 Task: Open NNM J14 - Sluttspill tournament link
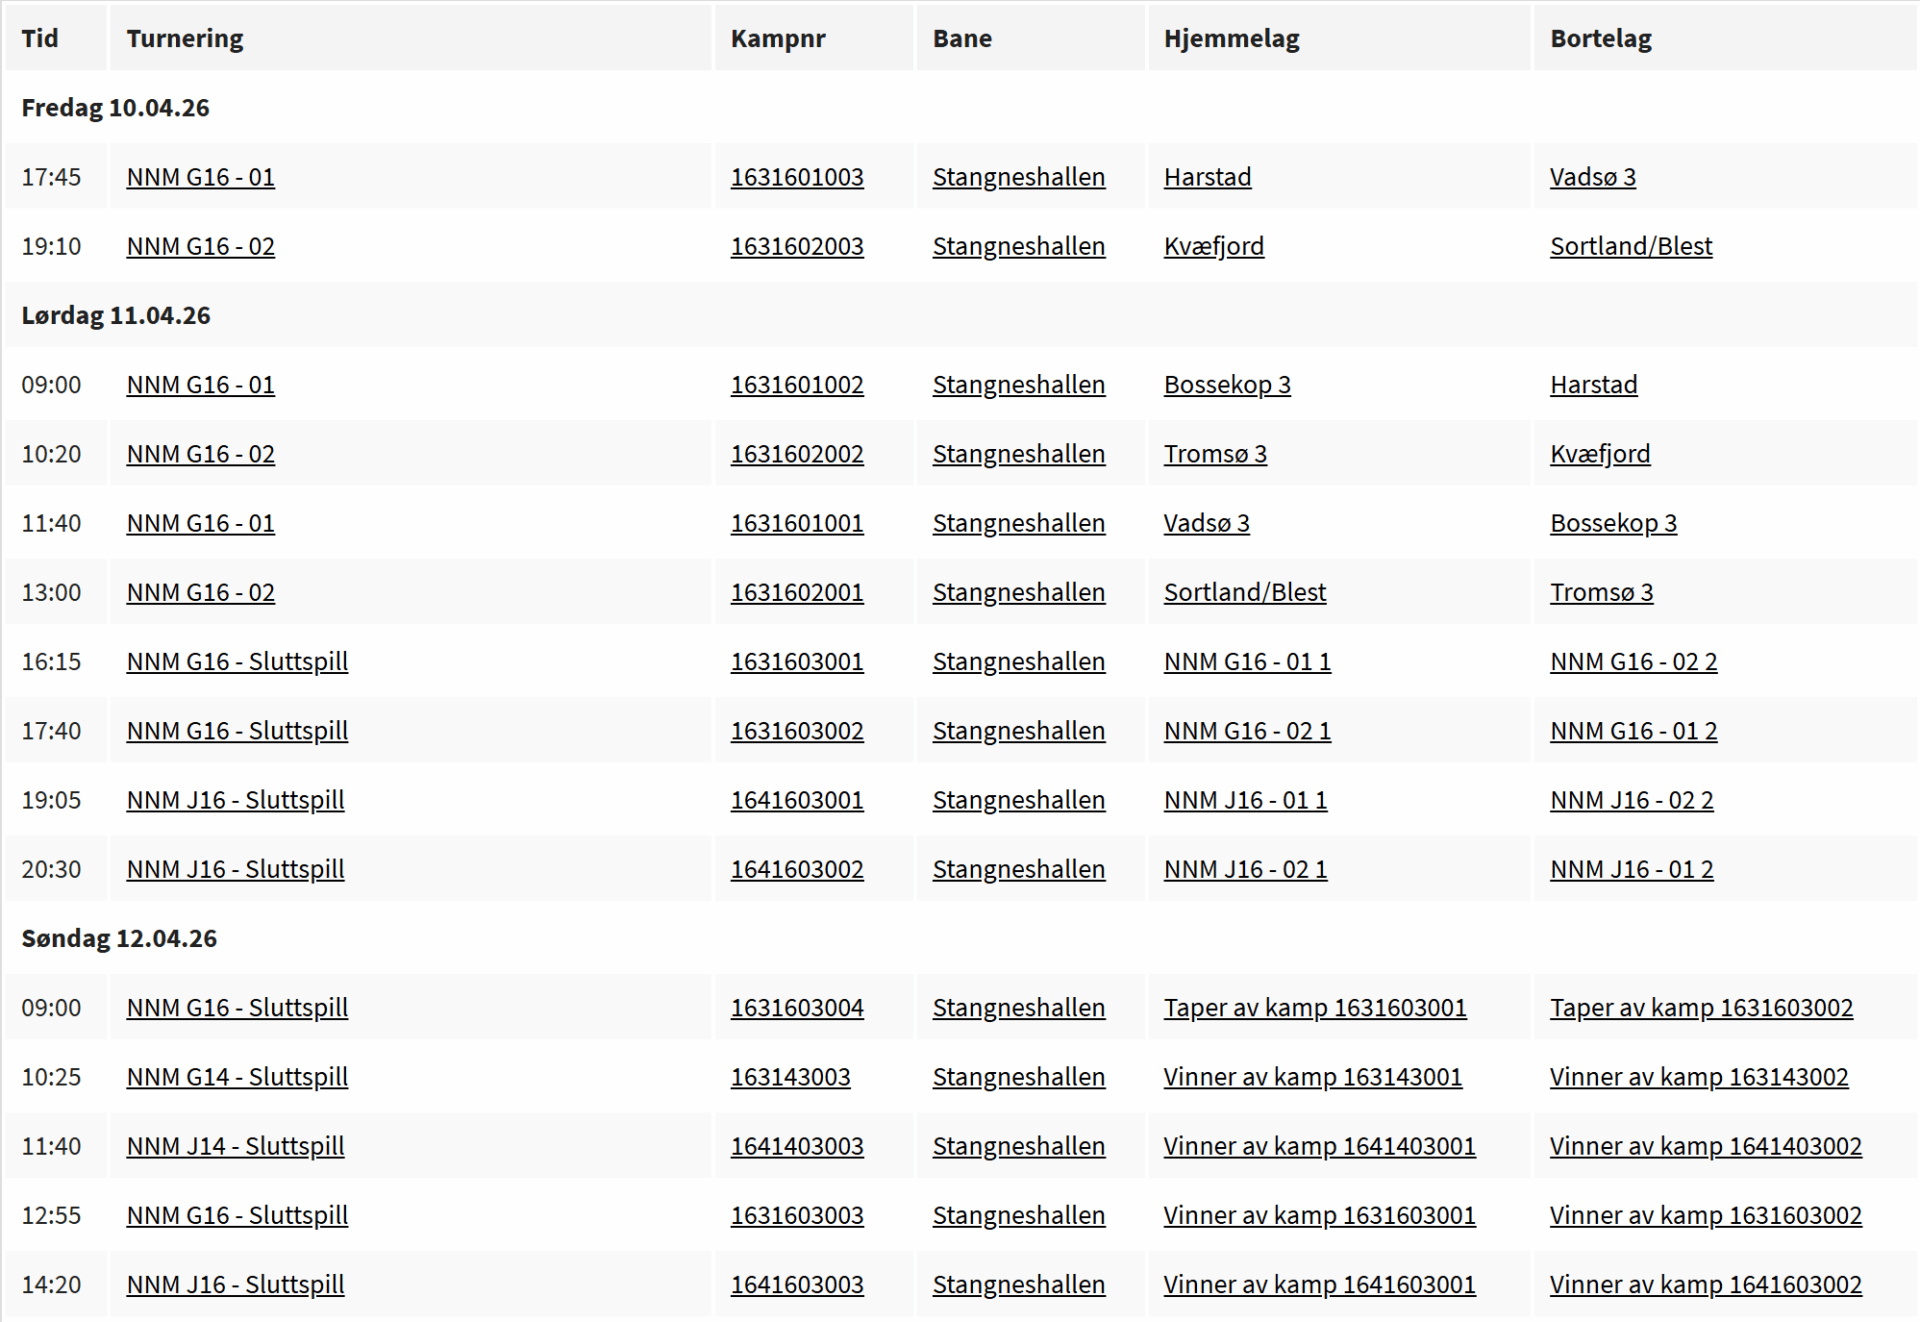235,1146
